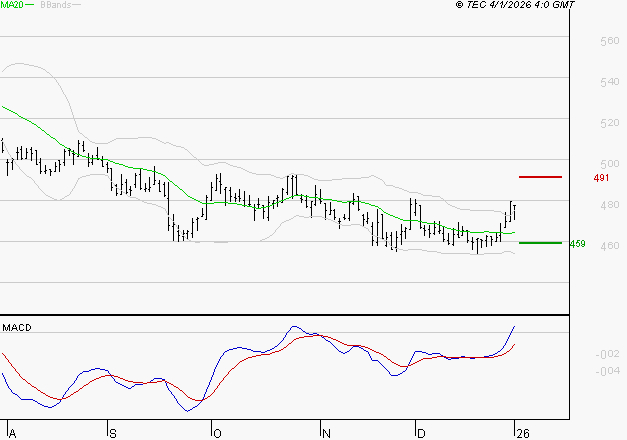Click the 26 year label on time axis

pos(523,434)
